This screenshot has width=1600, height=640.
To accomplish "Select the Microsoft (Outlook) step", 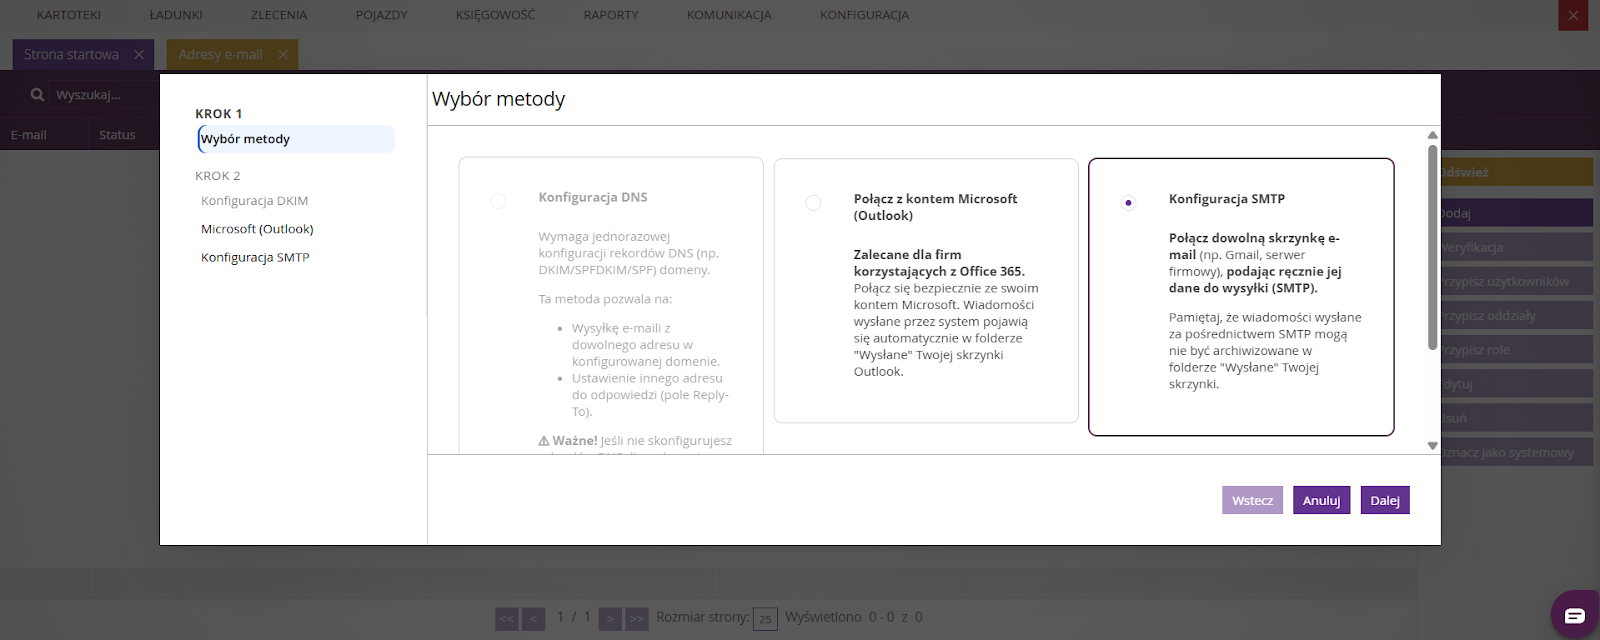I will click(x=257, y=229).
